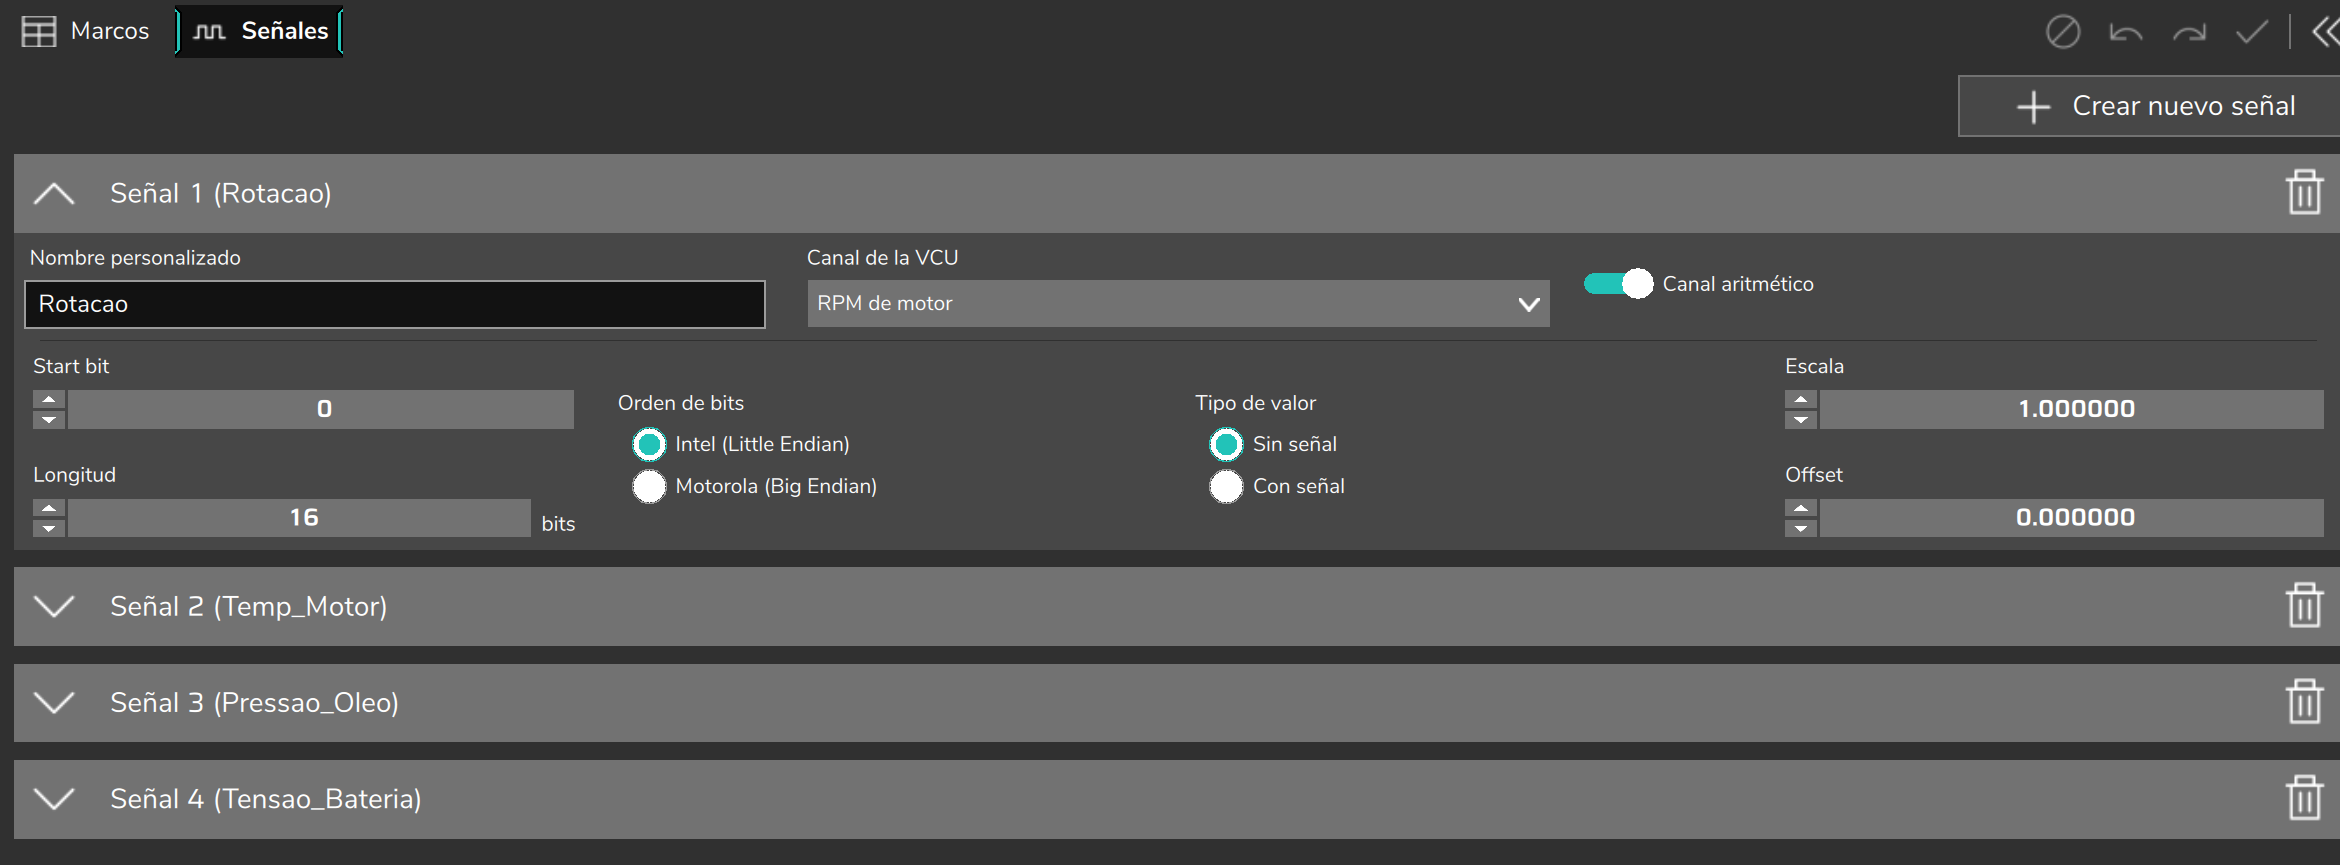Click the checkmark apply icon
Screen dimensions: 2340x865
2252,32
